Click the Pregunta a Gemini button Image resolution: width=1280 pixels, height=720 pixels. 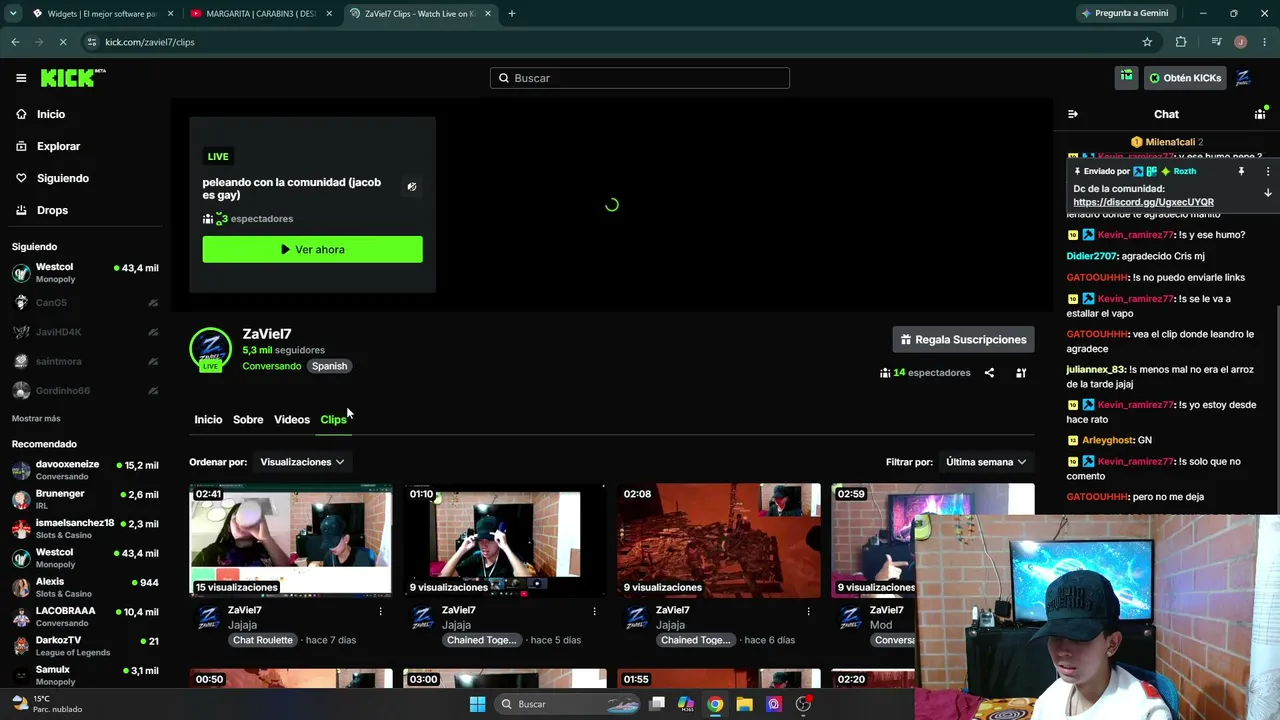[1124, 13]
